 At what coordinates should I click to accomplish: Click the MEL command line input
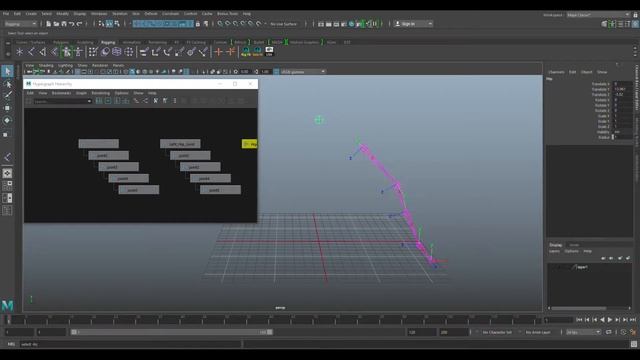[x=131, y=344]
